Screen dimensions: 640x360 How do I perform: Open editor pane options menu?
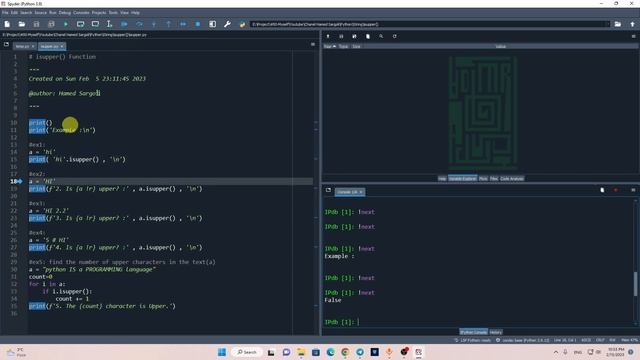coord(313,44)
